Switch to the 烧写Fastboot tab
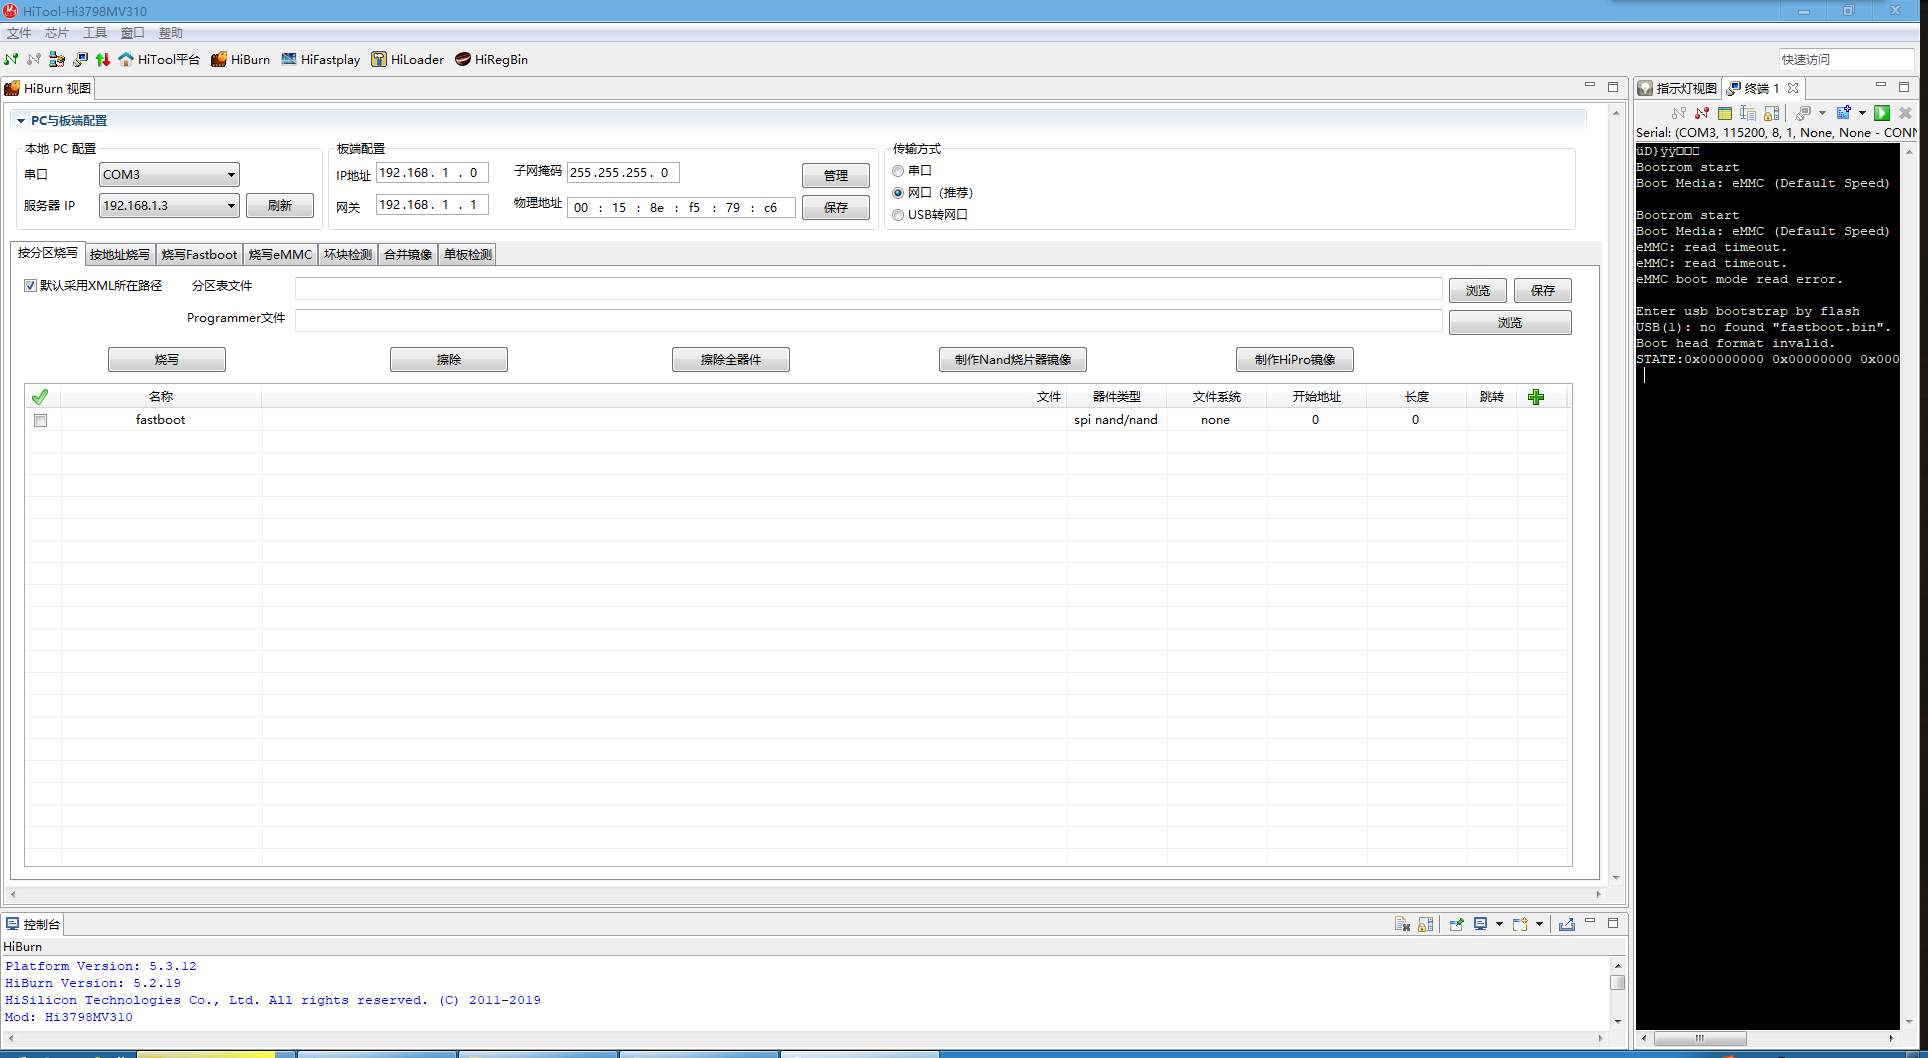Viewport: 1928px width, 1058px height. click(x=199, y=255)
